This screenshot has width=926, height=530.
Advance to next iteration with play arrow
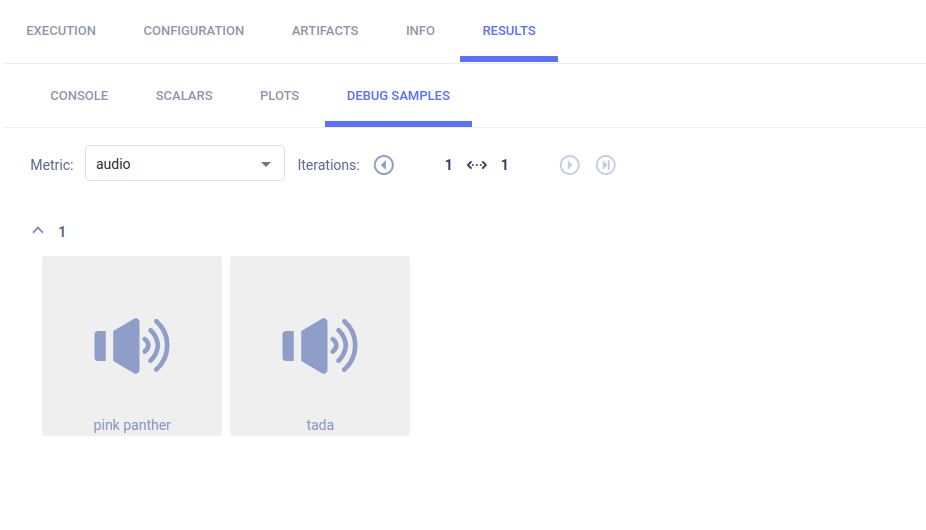(570, 165)
